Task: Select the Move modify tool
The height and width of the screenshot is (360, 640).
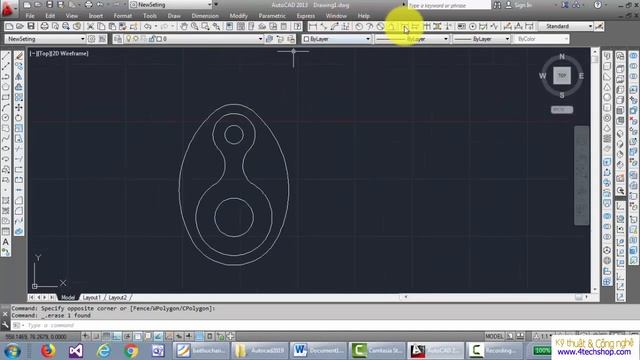Action: pyautogui.click(x=19, y=107)
